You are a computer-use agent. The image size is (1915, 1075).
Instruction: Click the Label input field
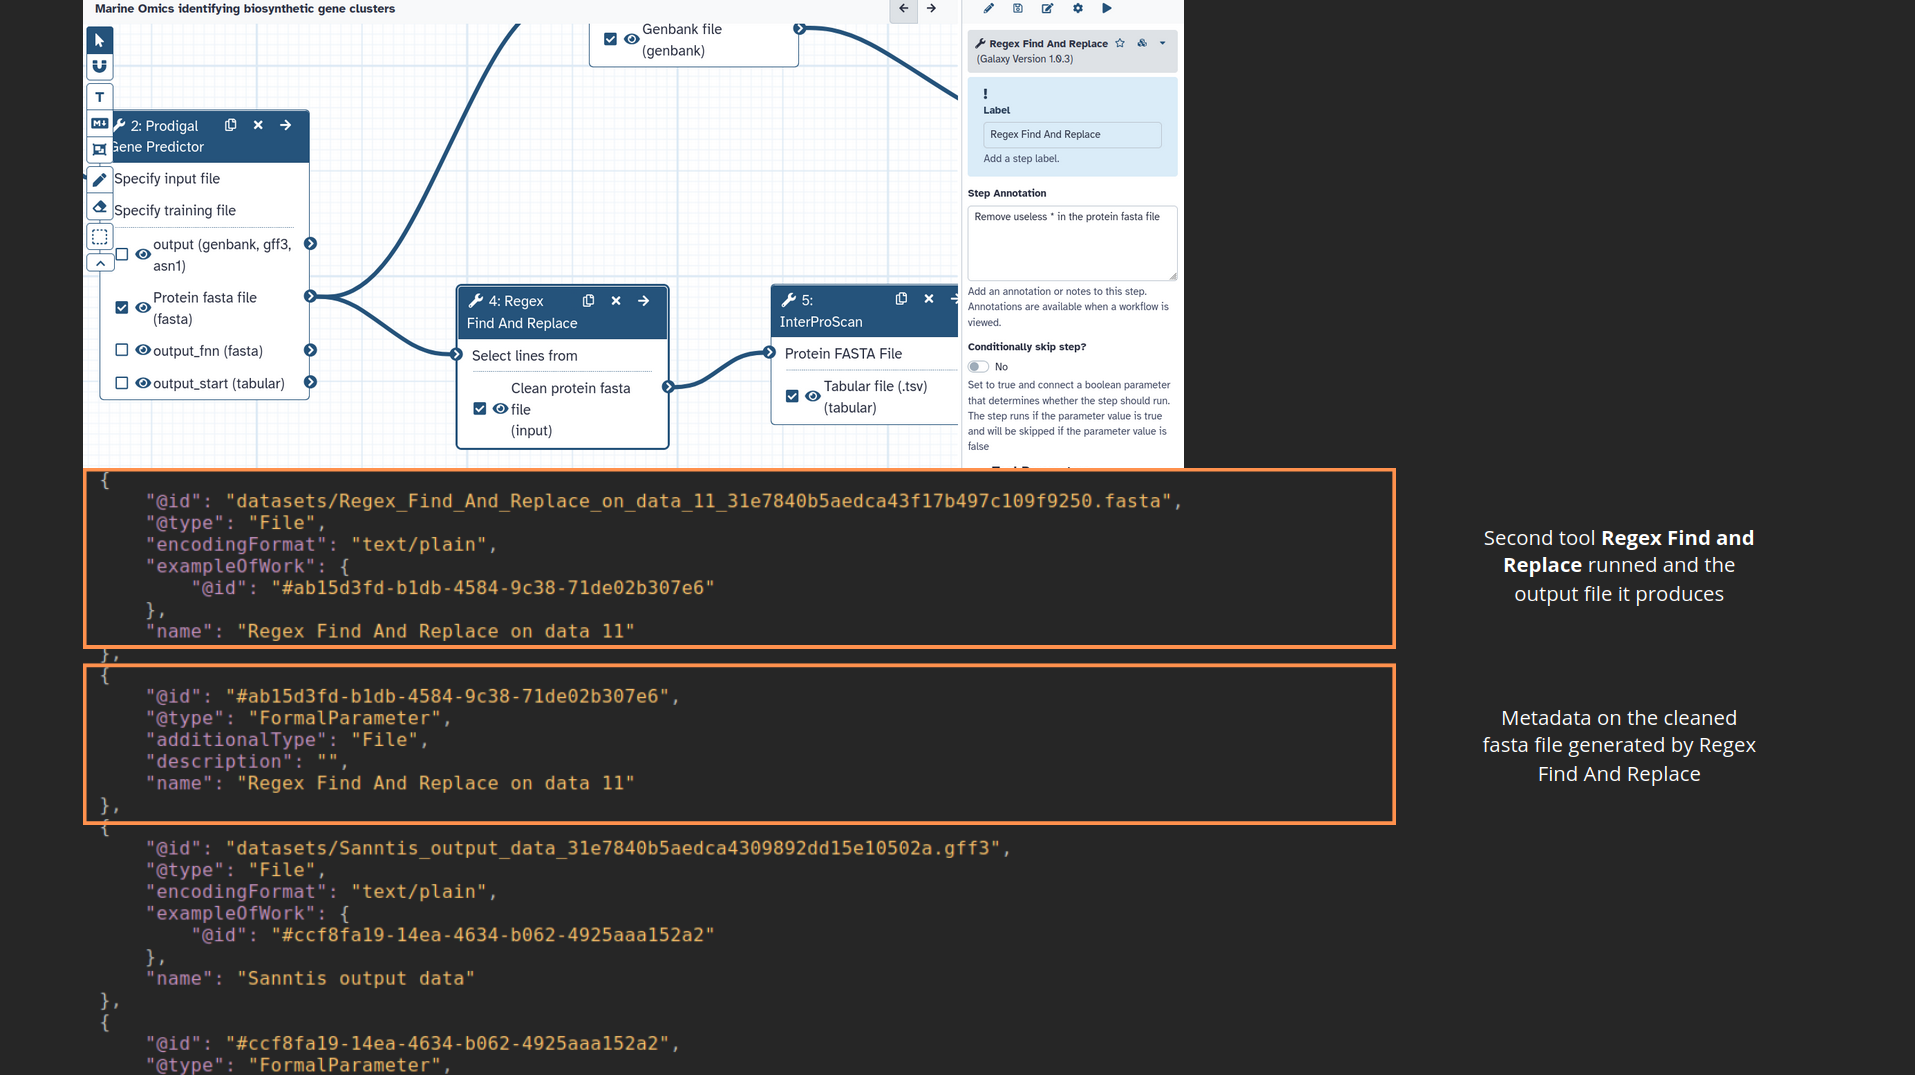pyautogui.click(x=1072, y=134)
